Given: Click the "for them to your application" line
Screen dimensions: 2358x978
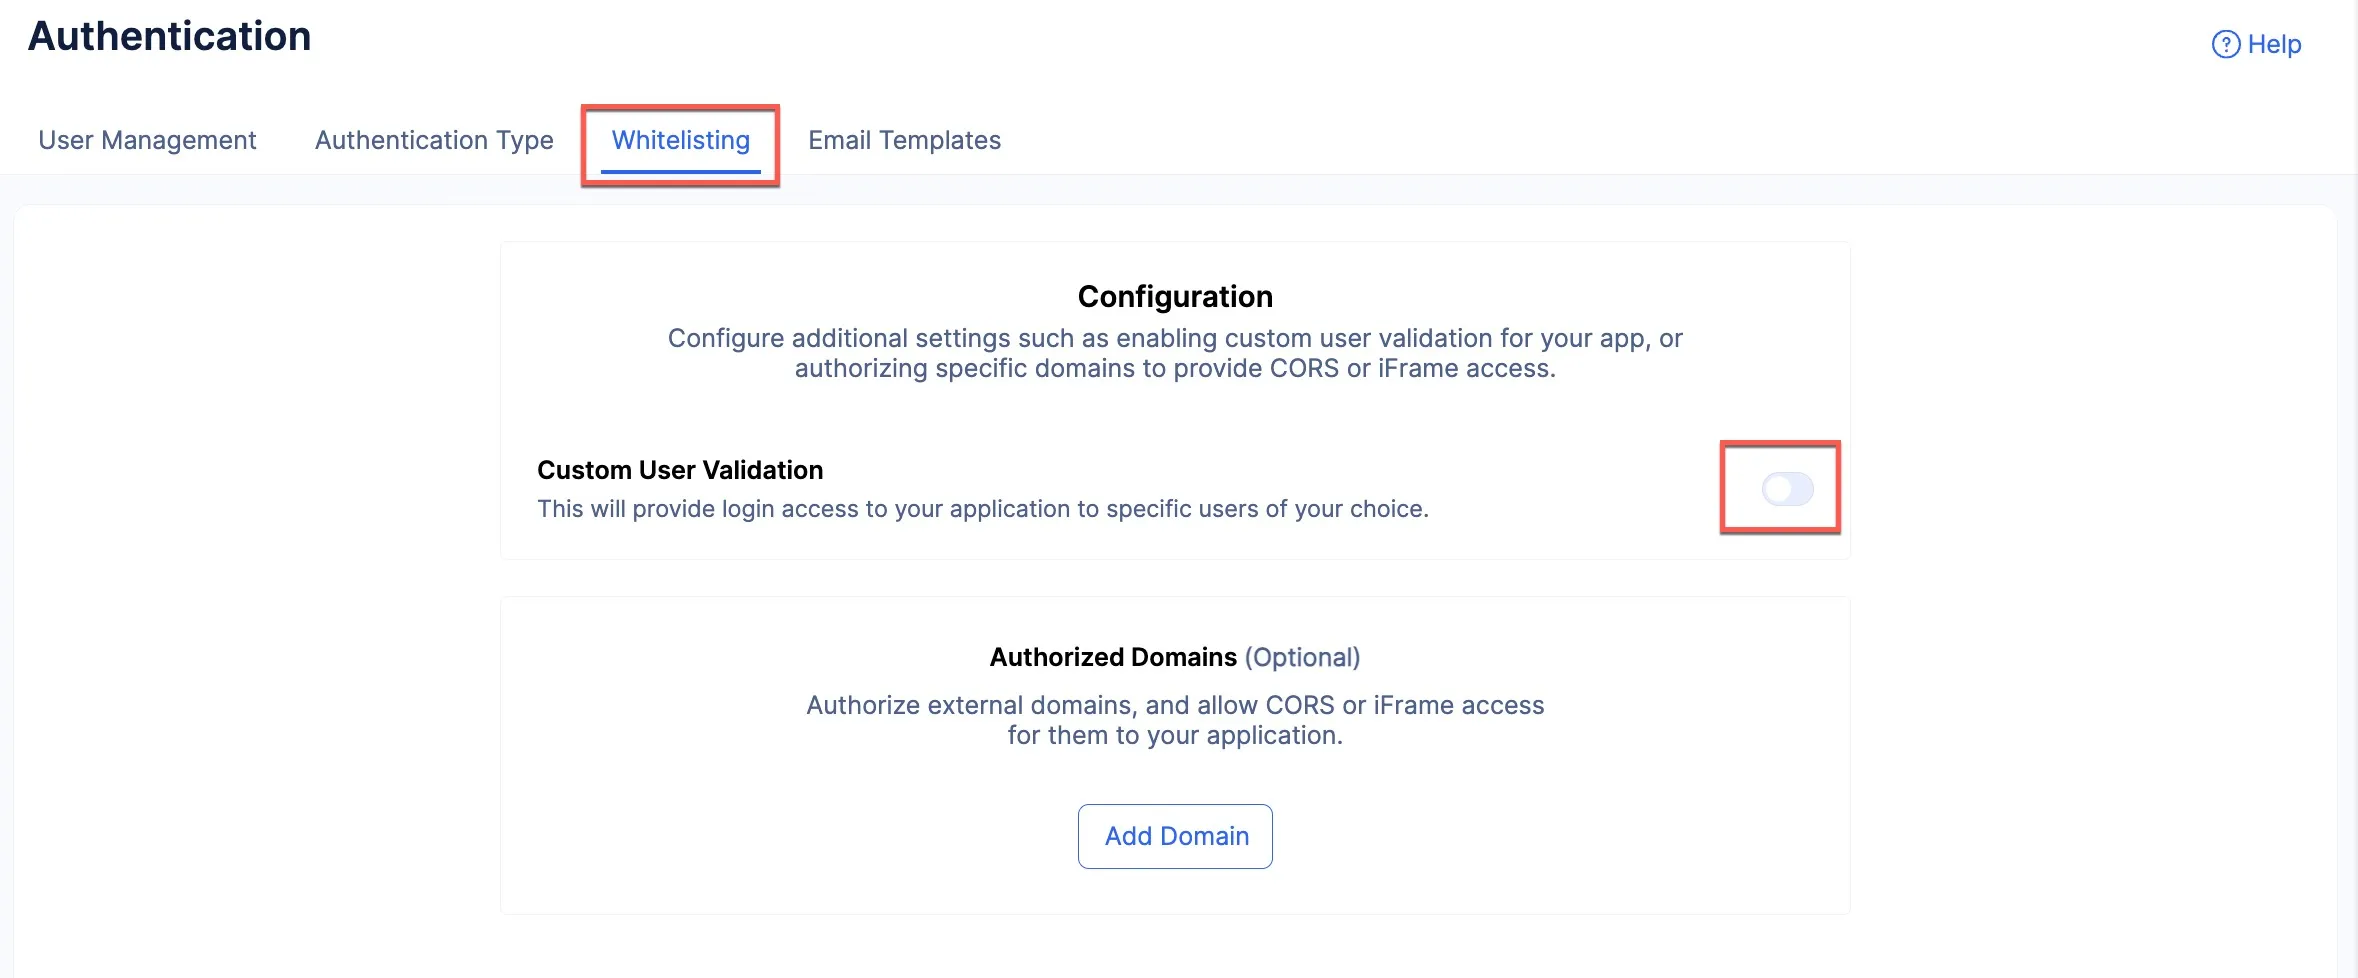Looking at the screenshot, I should pos(1175,735).
